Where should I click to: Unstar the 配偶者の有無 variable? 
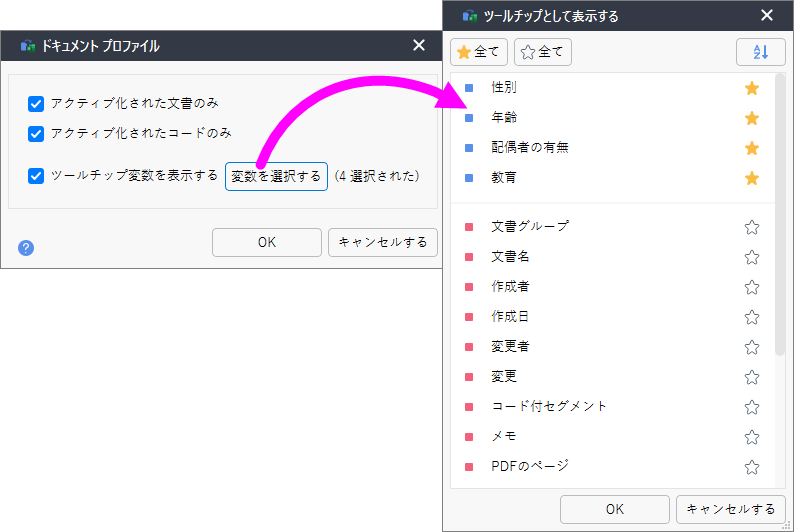[751, 148]
